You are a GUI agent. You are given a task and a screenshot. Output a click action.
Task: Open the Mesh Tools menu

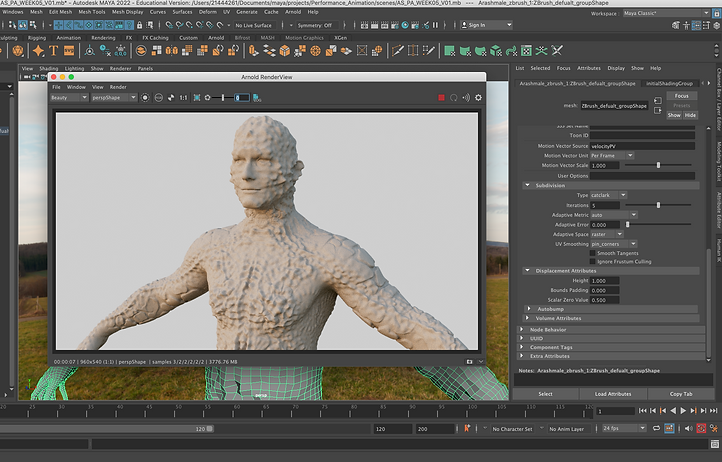click(92, 12)
